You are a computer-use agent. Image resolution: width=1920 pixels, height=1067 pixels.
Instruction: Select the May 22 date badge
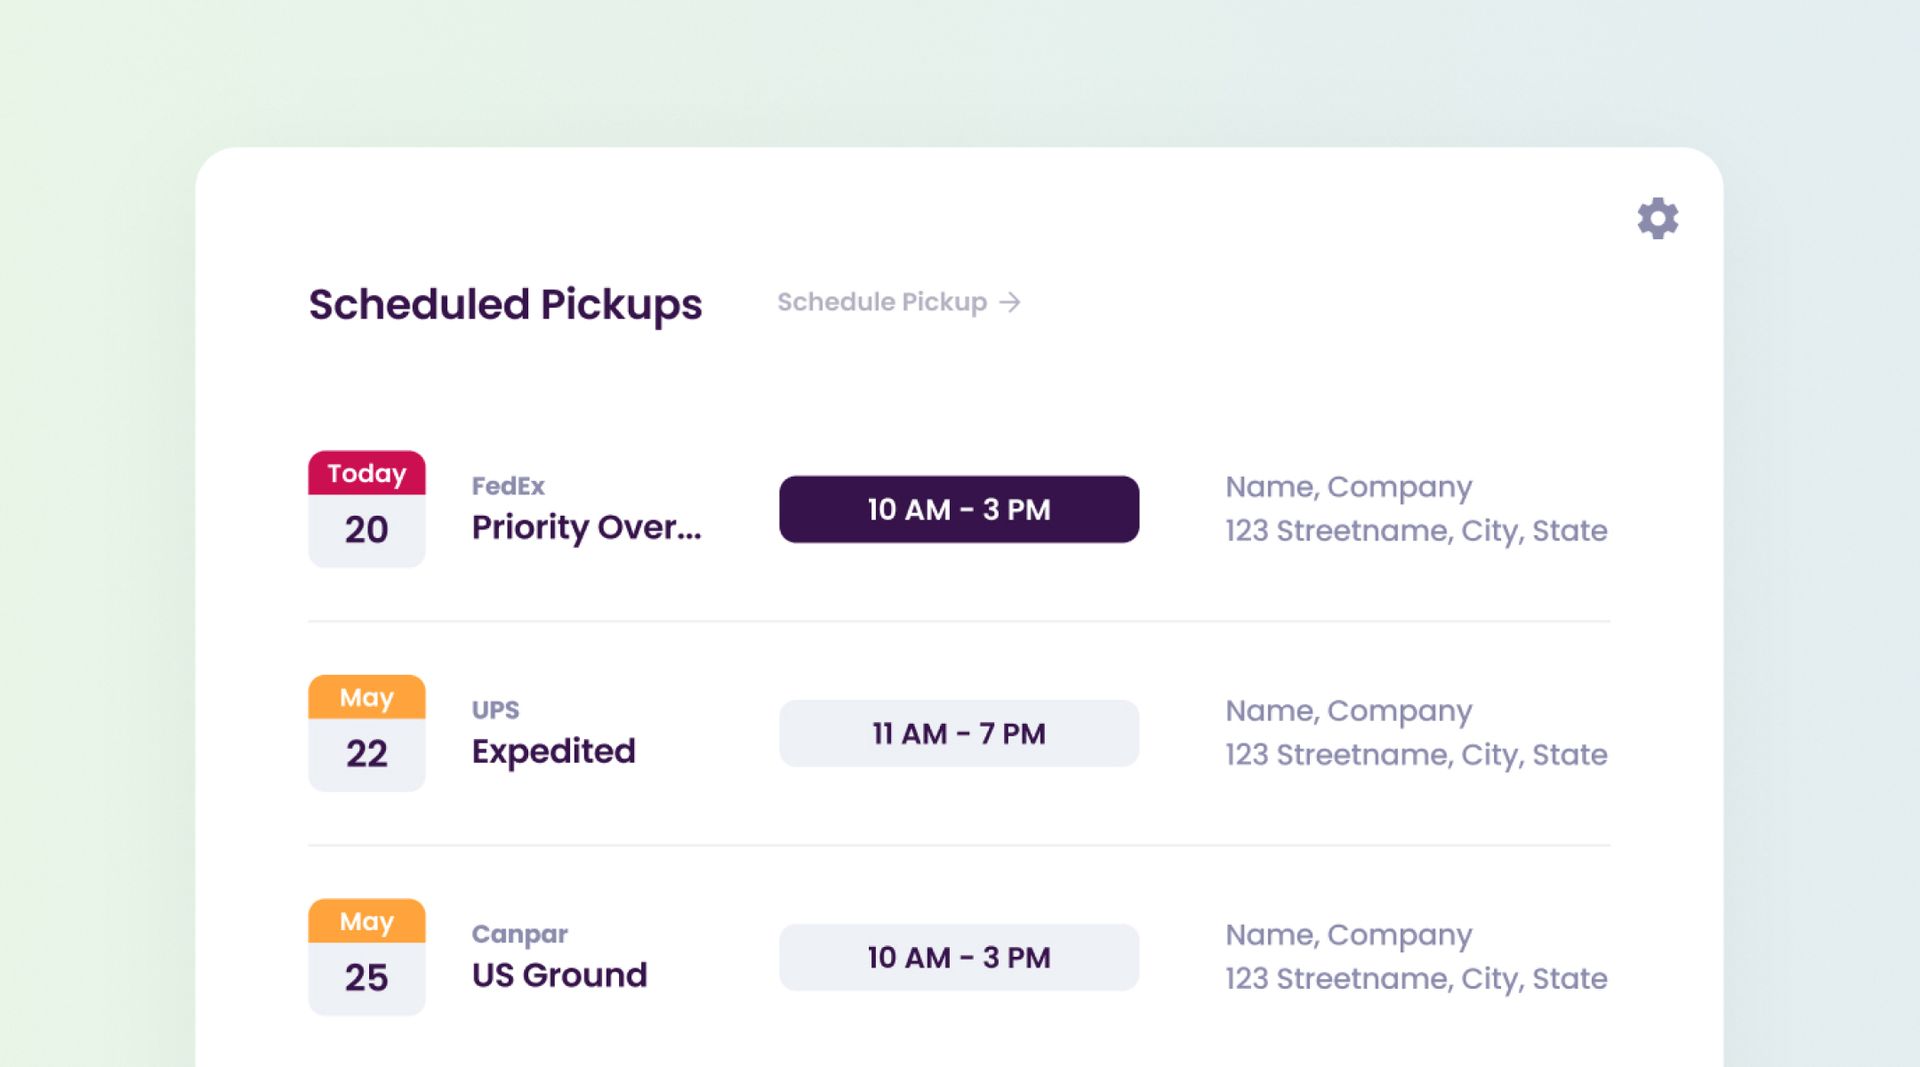(366, 733)
